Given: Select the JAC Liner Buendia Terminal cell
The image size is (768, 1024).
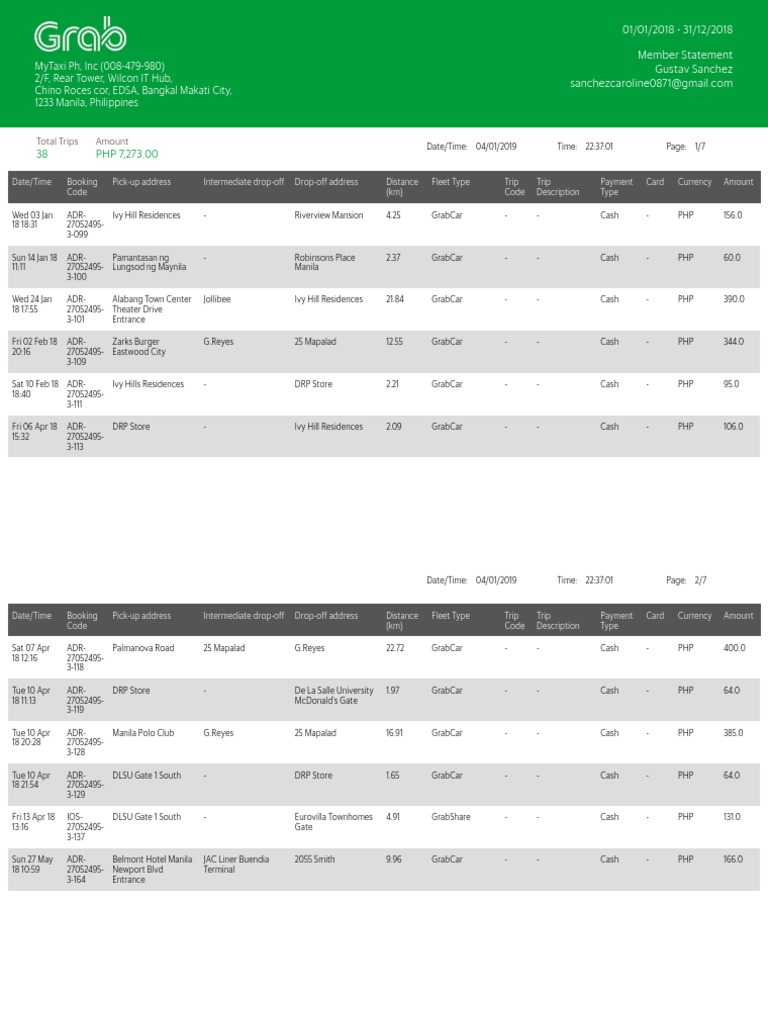Looking at the screenshot, I should 236,864.
